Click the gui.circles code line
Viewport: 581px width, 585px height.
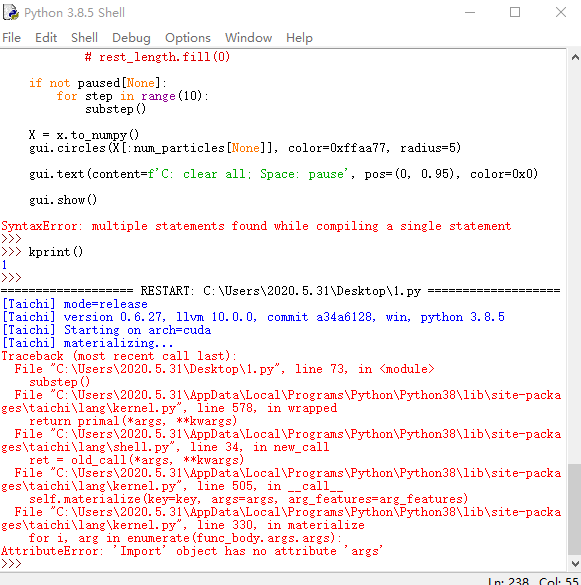245,148
